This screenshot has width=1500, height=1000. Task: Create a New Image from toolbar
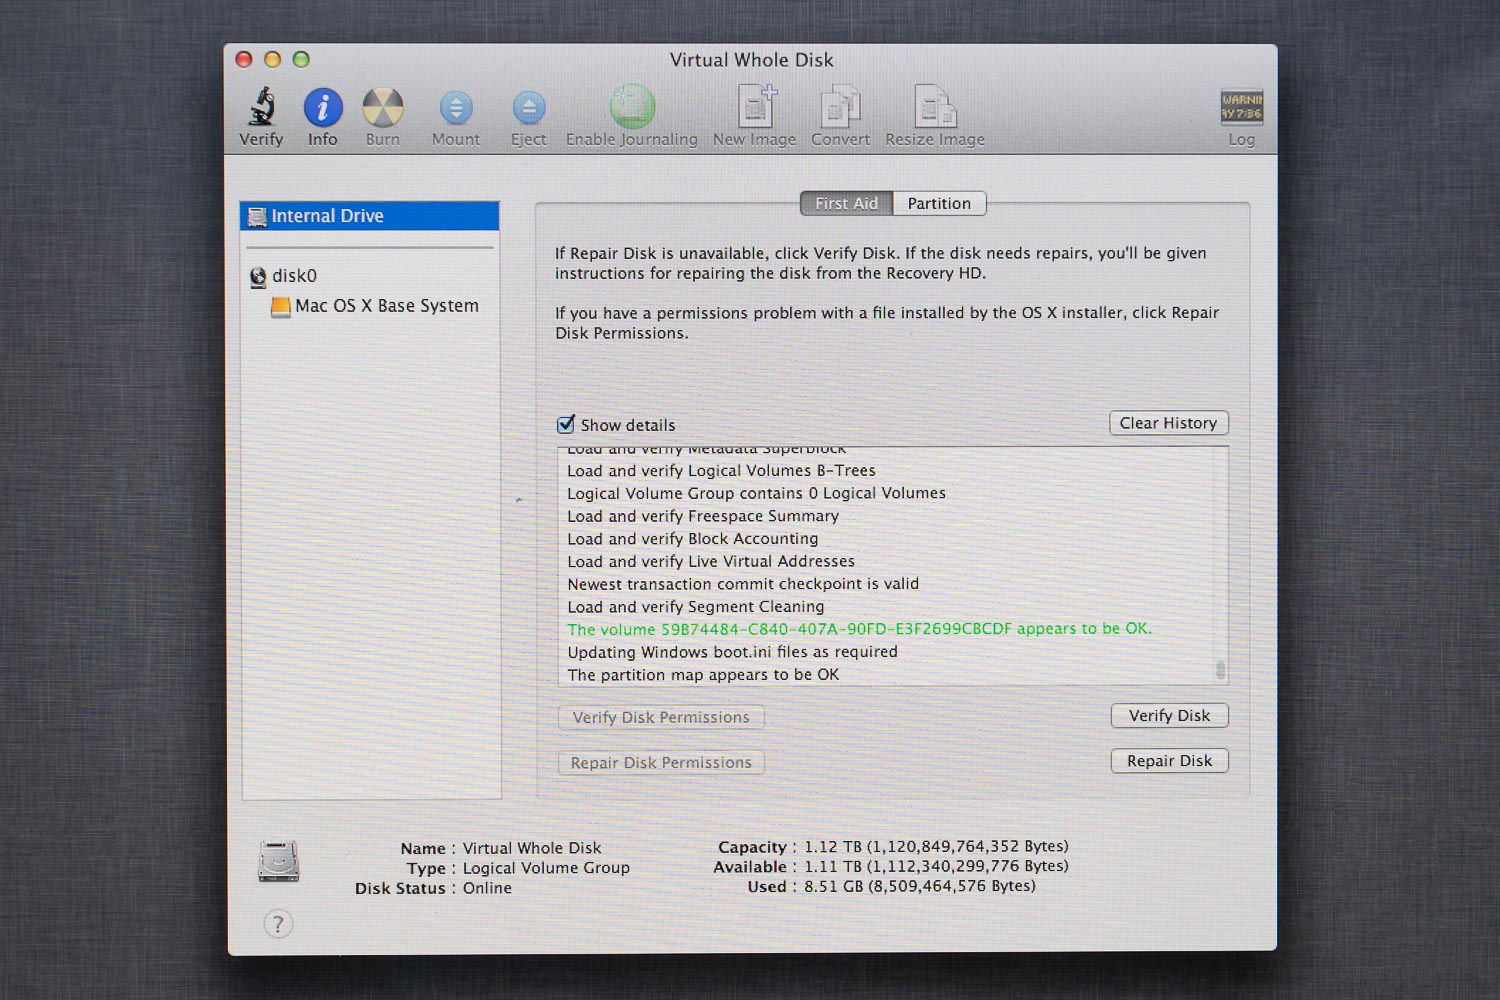click(x=755, y=108)
